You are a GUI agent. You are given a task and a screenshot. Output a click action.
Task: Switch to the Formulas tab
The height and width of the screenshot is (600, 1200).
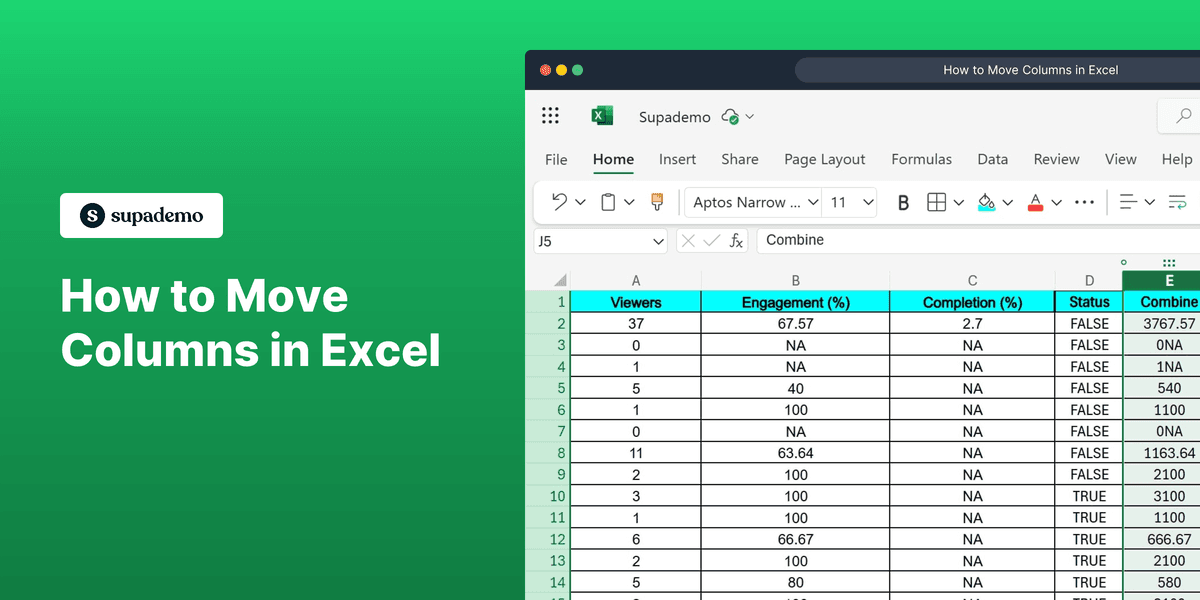[x=921, y=159]
